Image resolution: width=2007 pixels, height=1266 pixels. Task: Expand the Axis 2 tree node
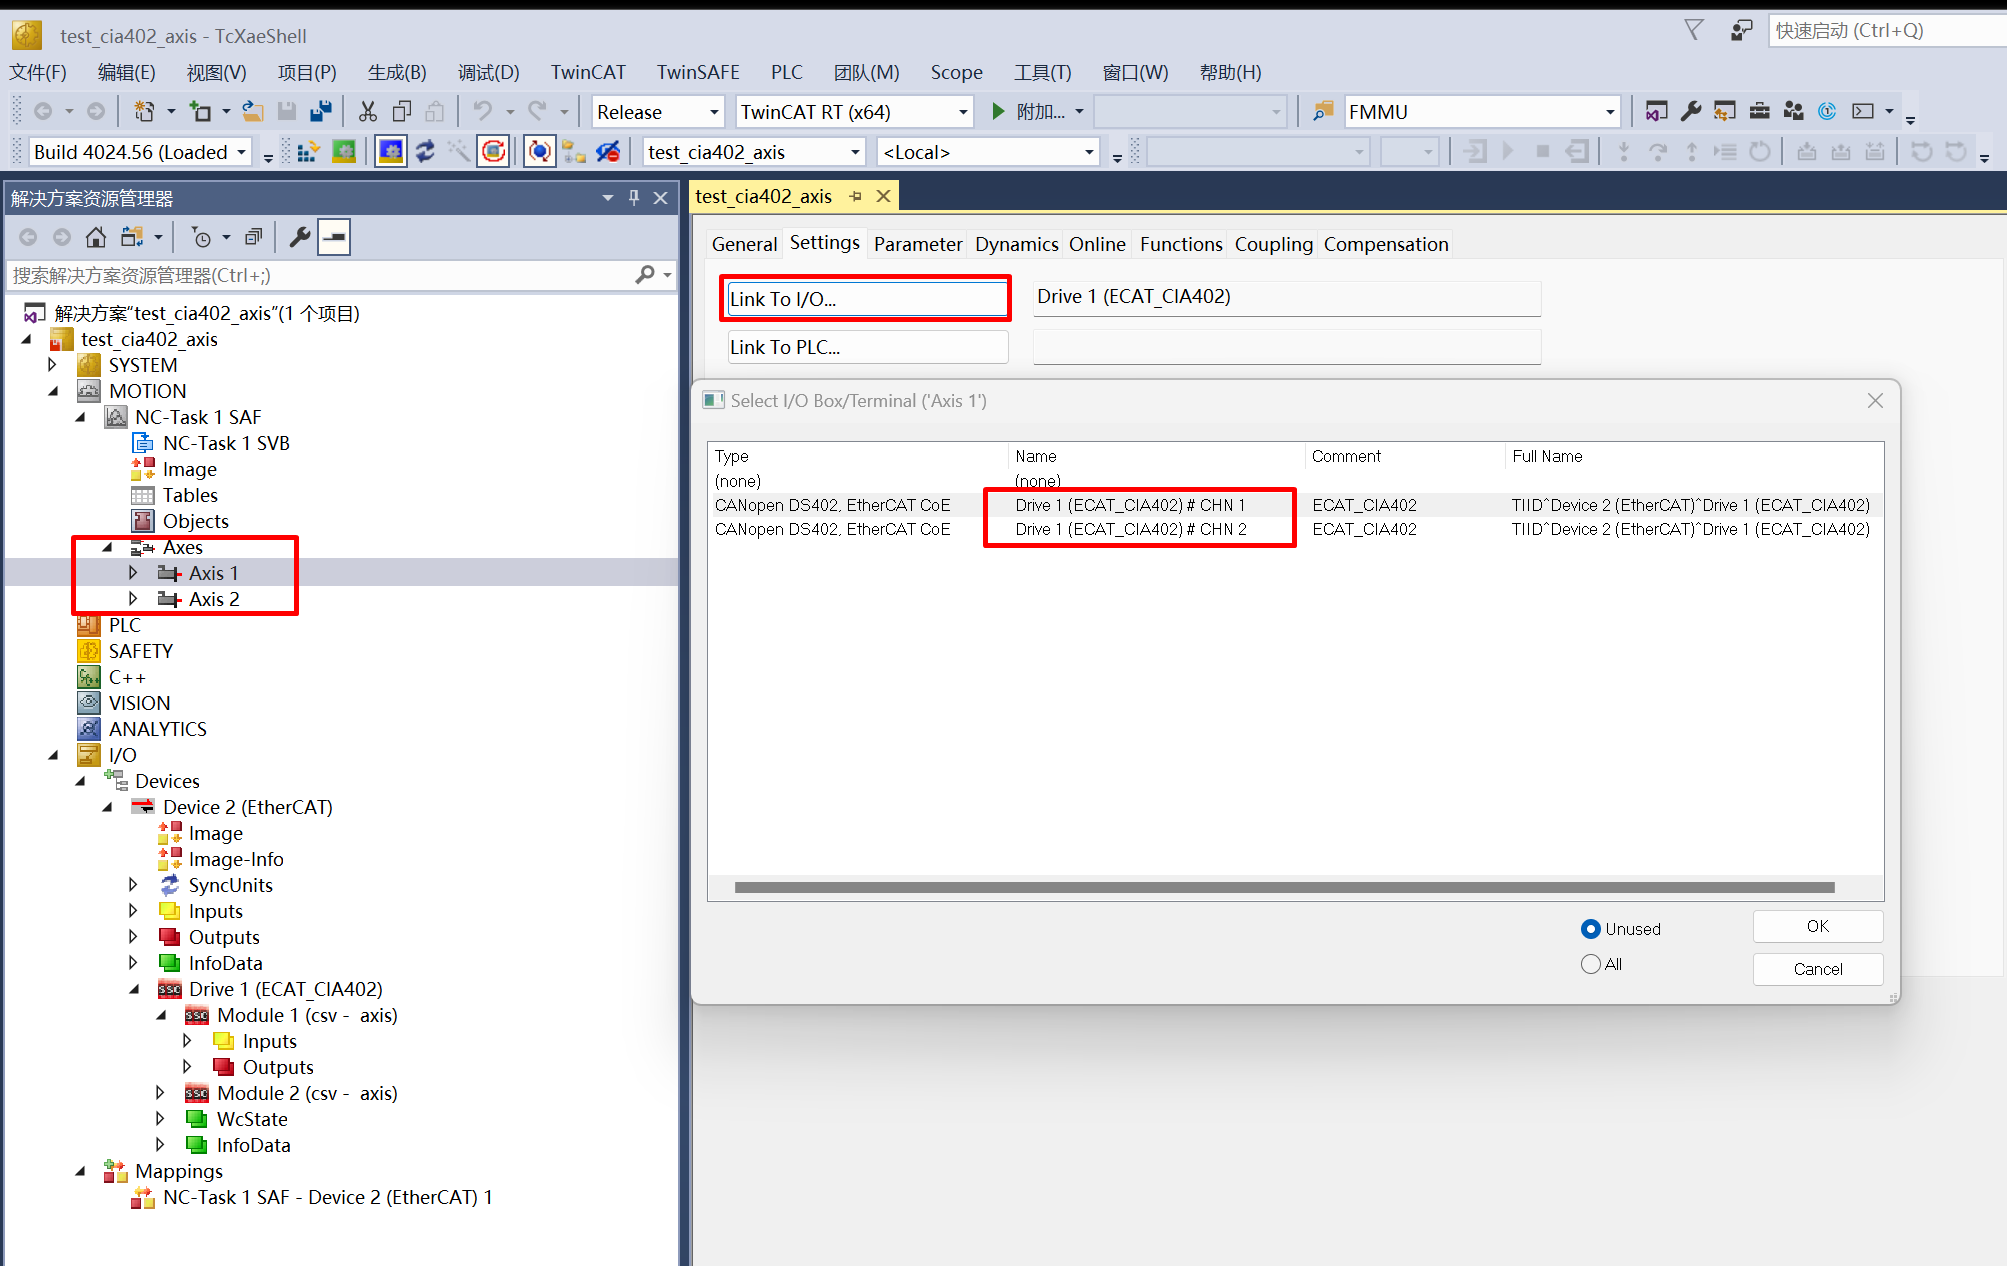pyautogui.click(x=133, y=599)
